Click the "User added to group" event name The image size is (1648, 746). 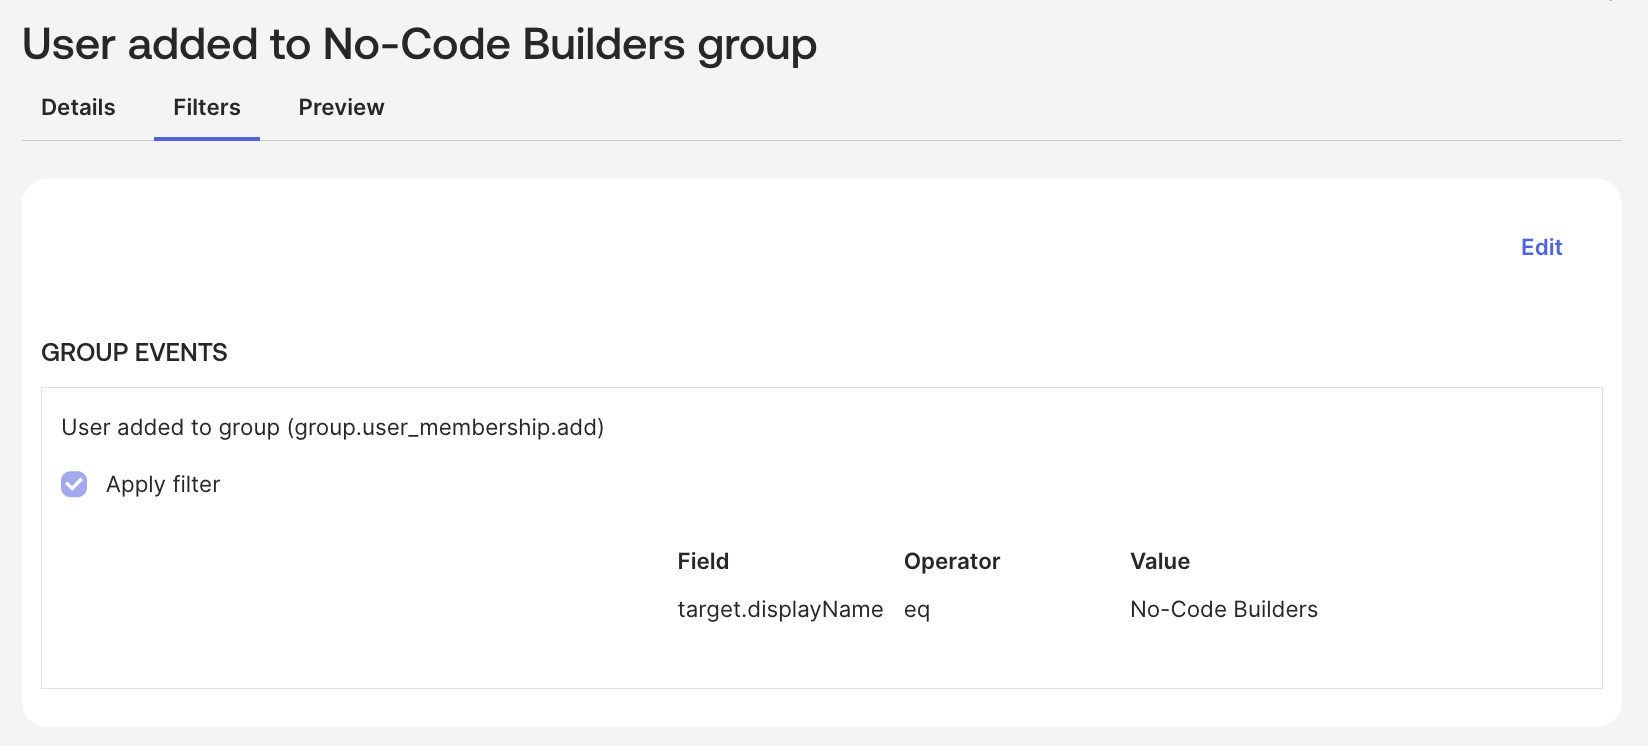coord(170,428)
